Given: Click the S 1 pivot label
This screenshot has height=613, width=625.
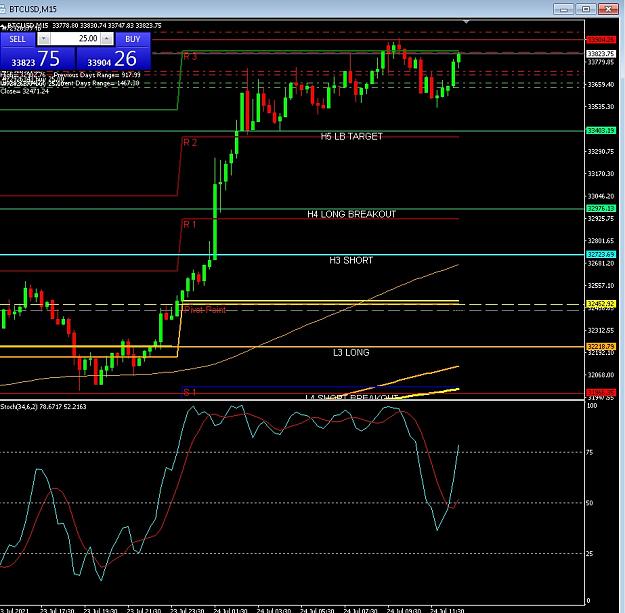Looking at the screenshot, I should (190, 393).
